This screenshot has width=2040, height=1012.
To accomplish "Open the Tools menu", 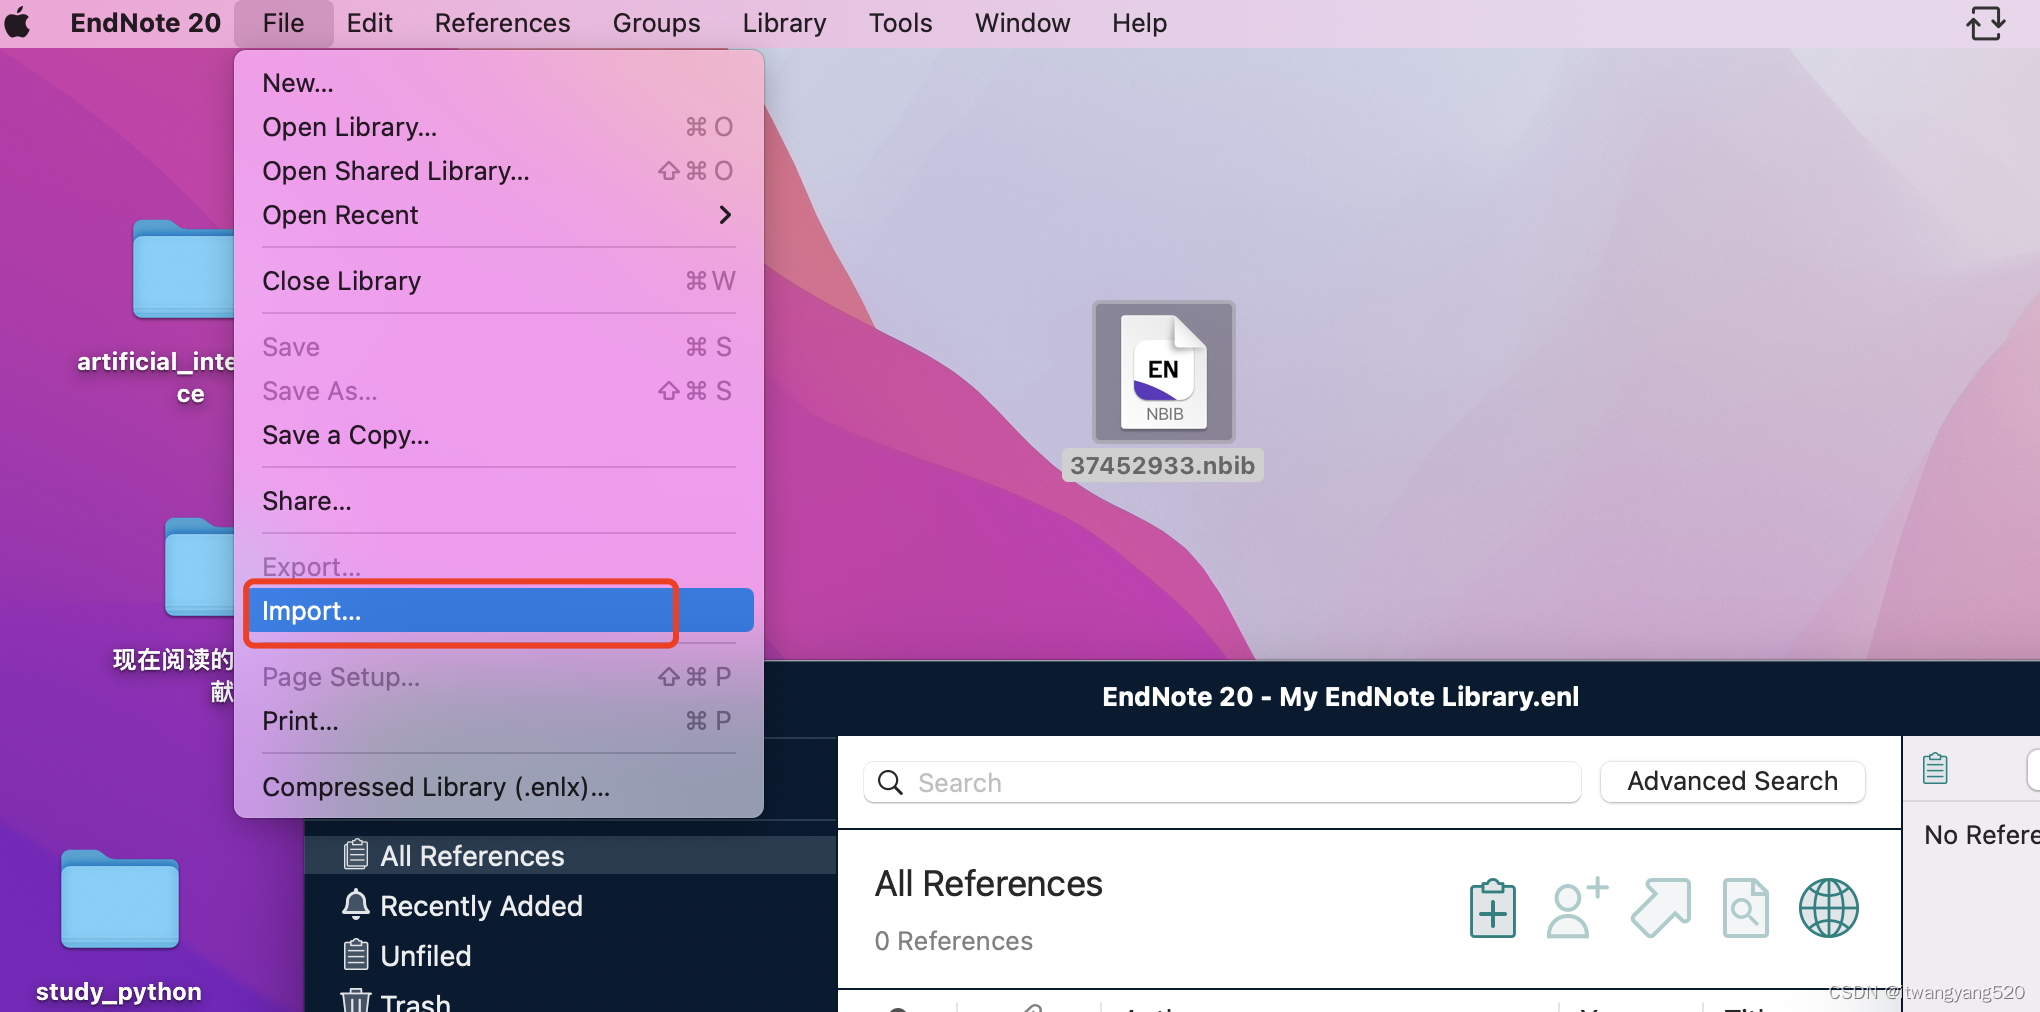I will [900, 23].
